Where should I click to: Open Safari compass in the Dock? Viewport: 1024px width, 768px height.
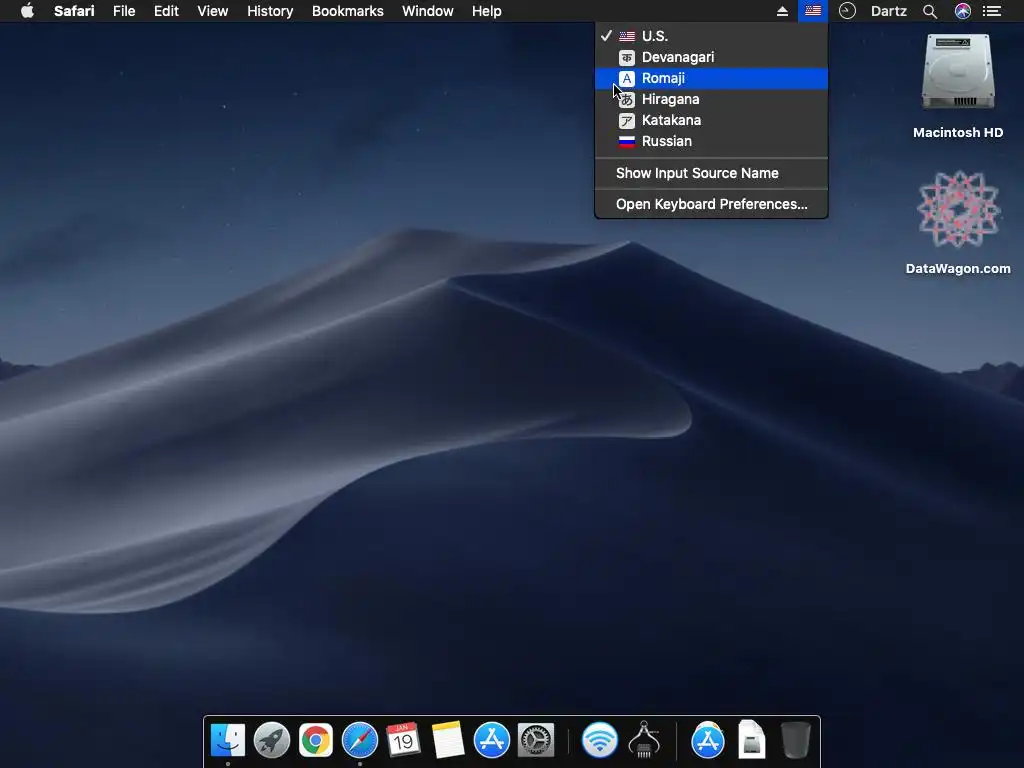[x=360, y=740]
